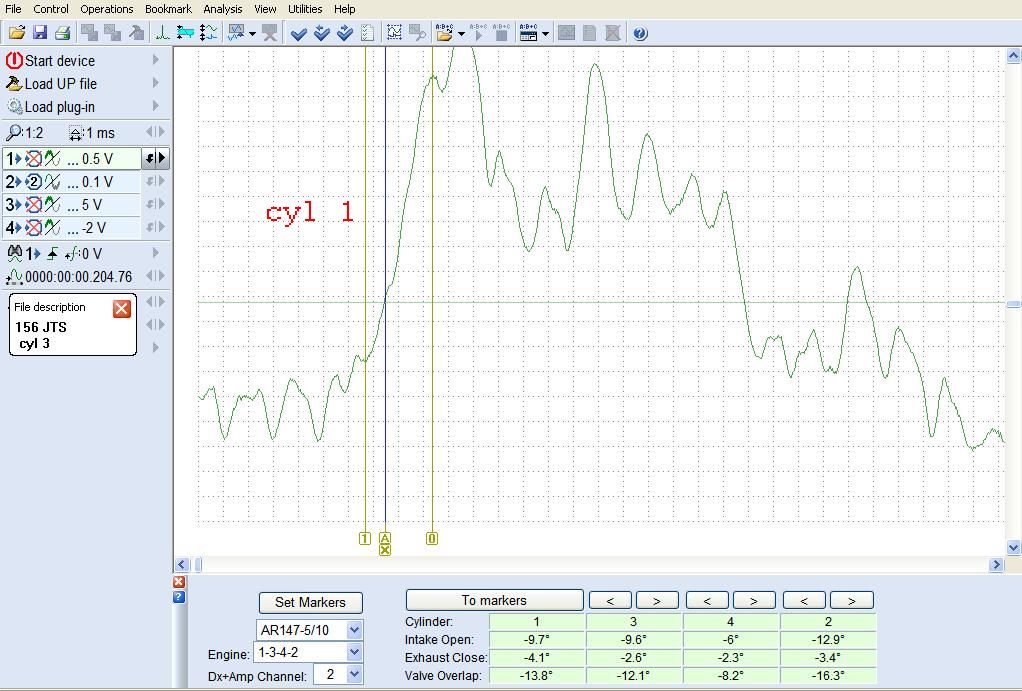Toggle channel 3 AC/DC coupling icon
1022x691 pixels.
[x=52, y=205]
